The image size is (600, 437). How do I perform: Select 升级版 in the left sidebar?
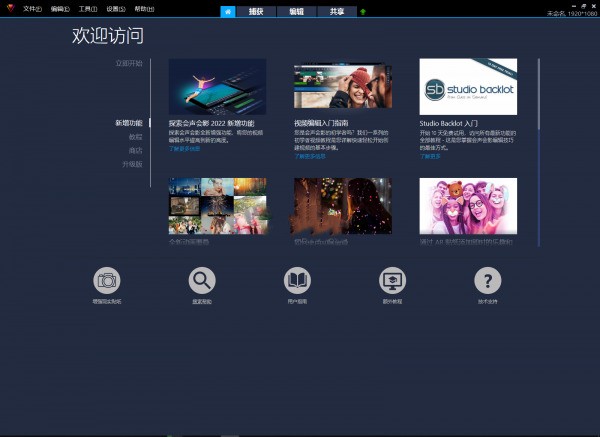click(x=132, y=164)
